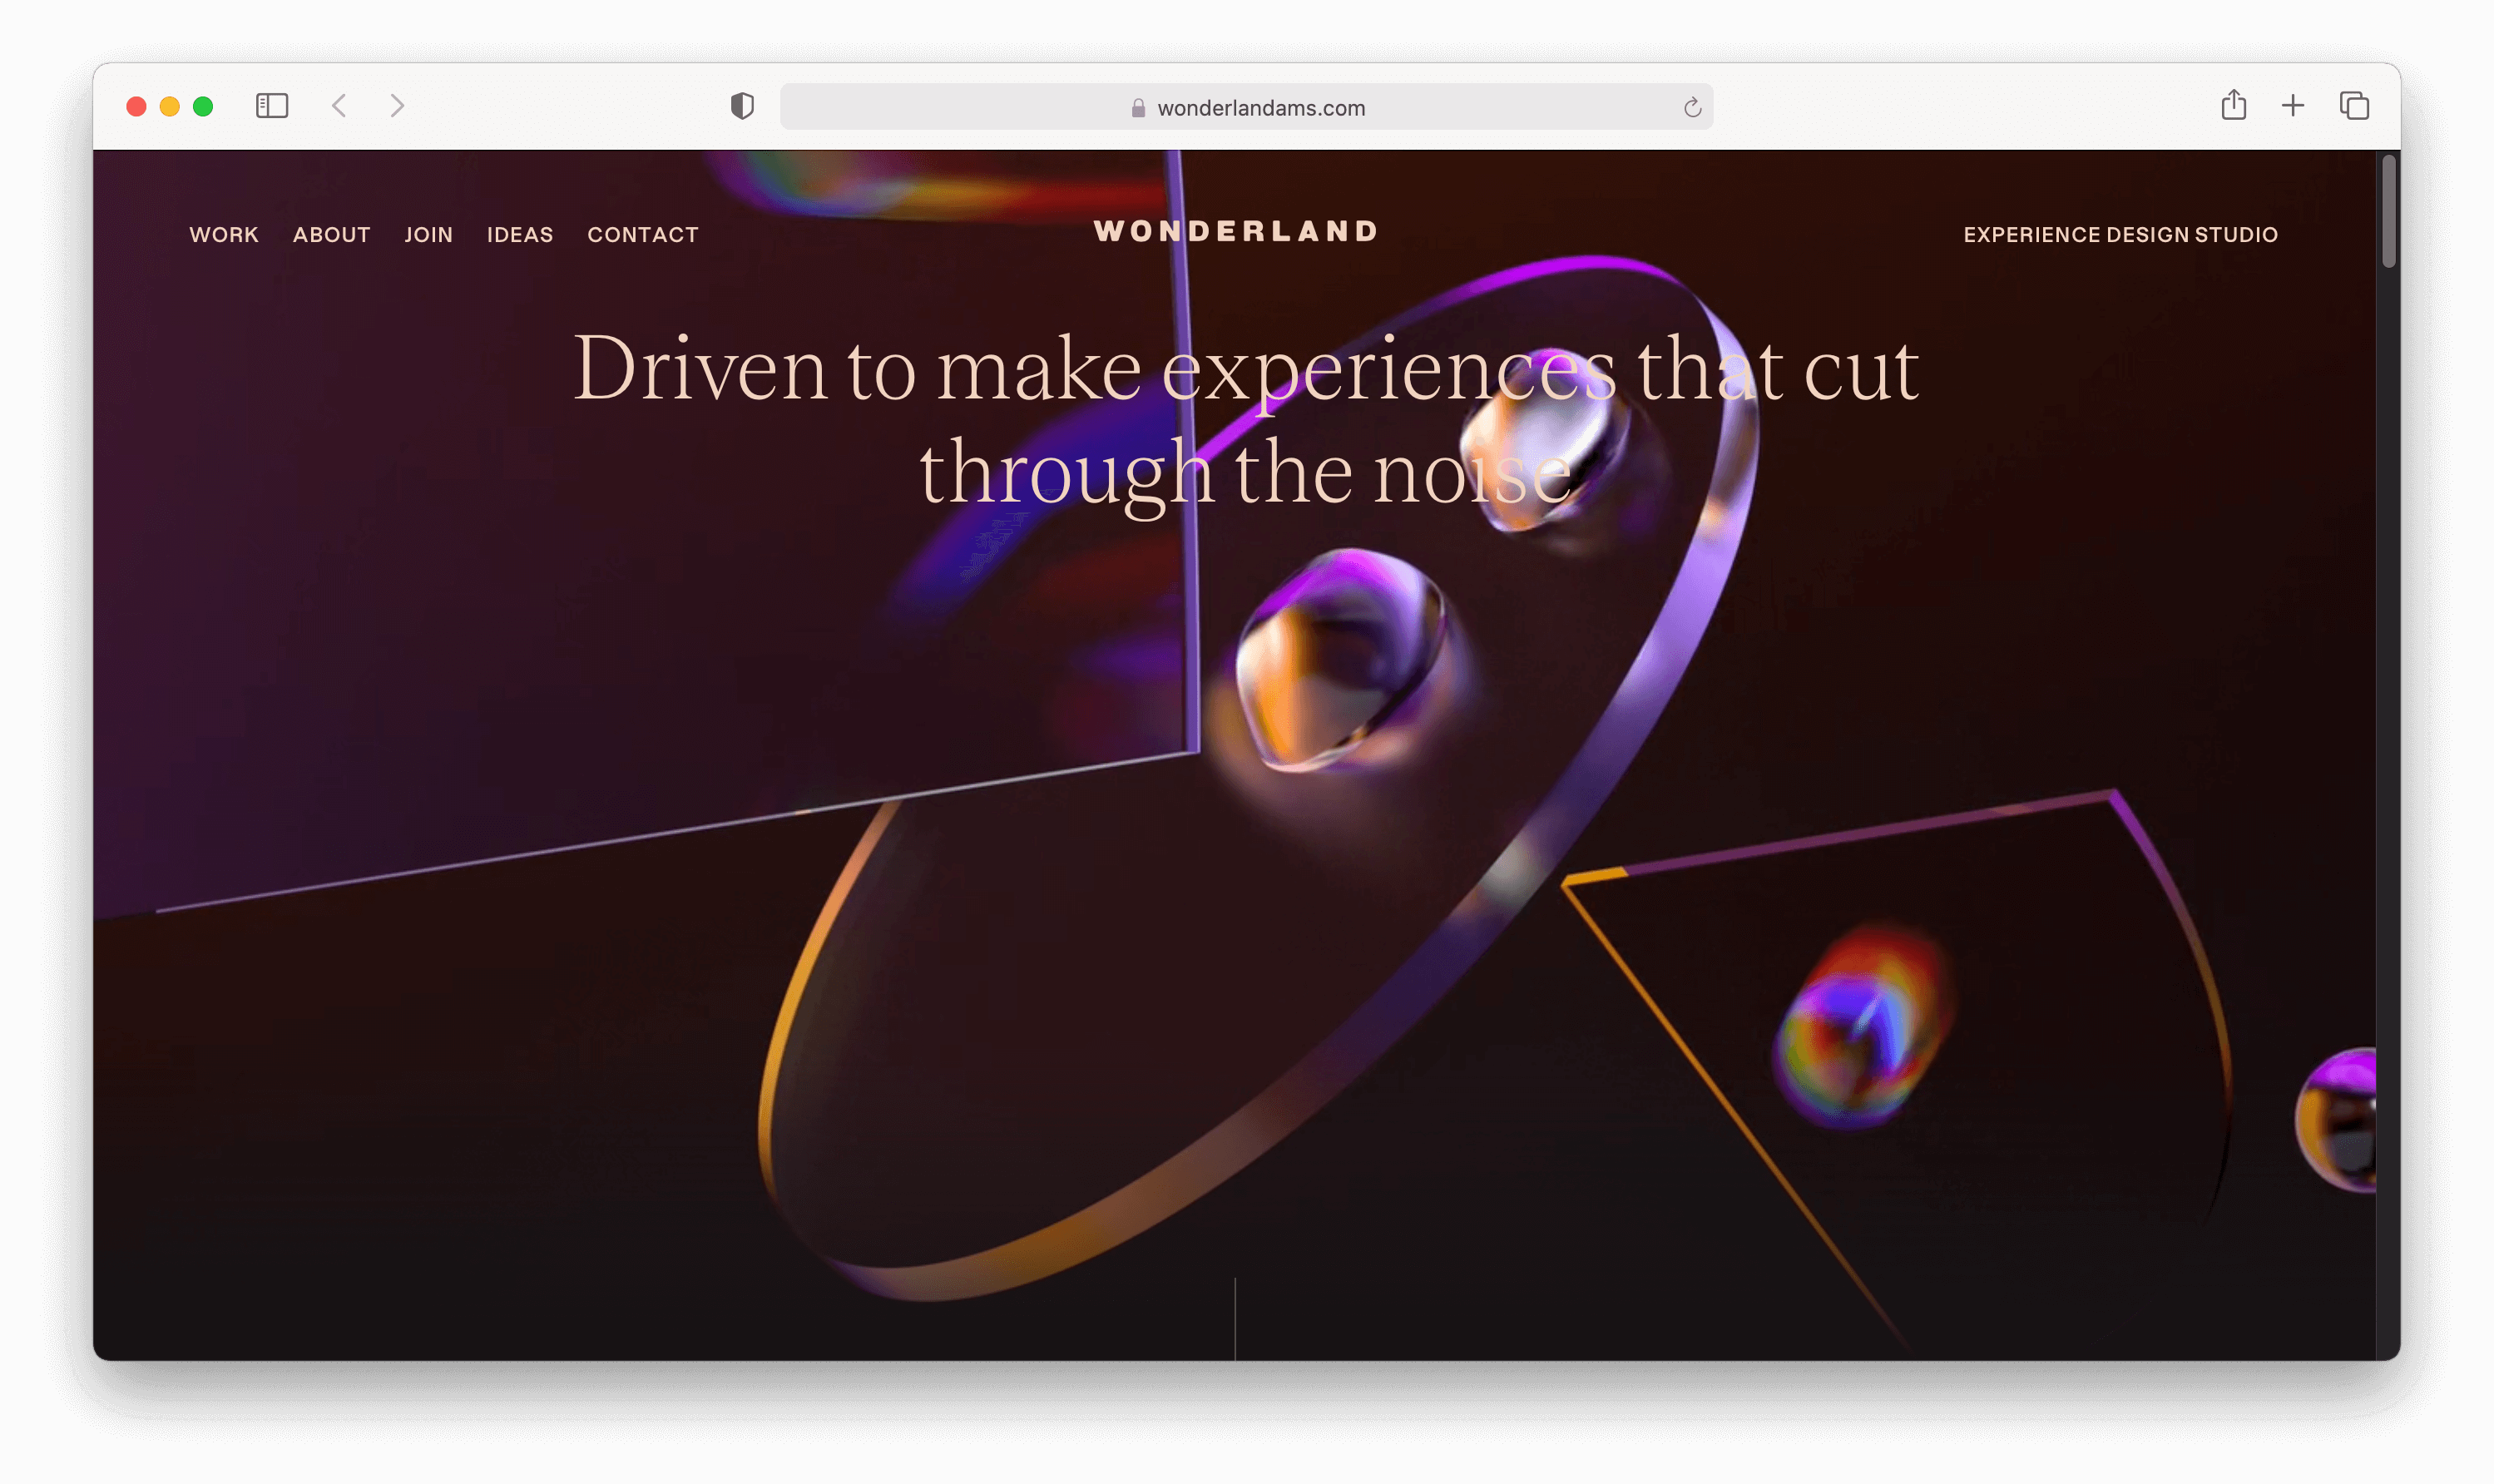Image resolution: width=2494 pixels, height=1484 pixels.
Task: Navigate to the ABOUT page
Action: 331,235
